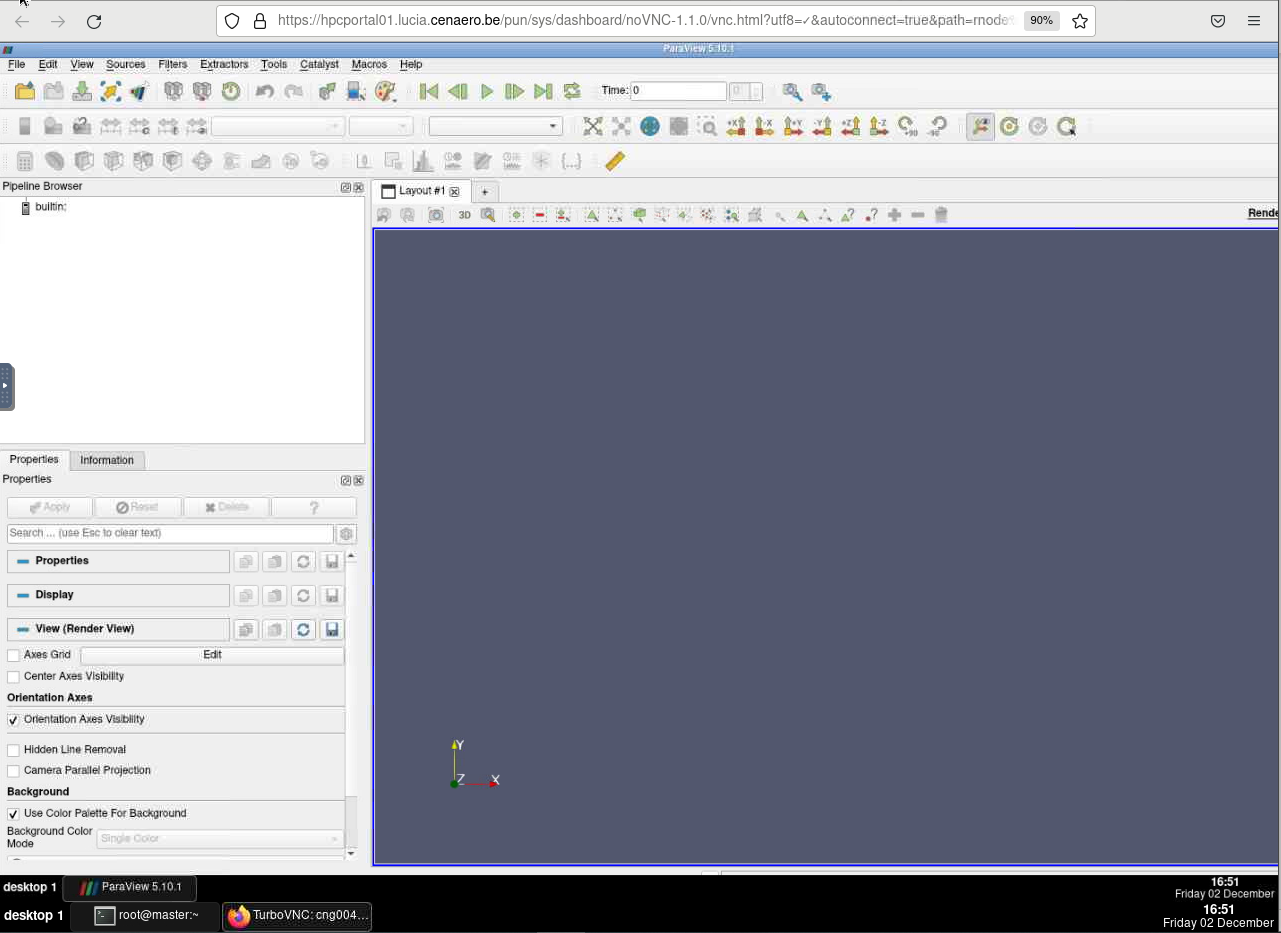
Task: Focus the properties search field
Action: coord(170,534)
